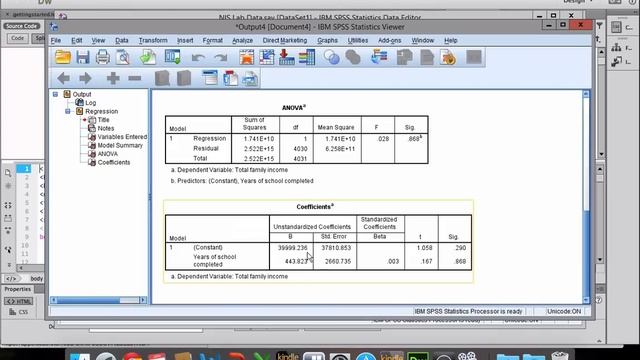
Task: Select Title in the outline tree
Action: (103, 120)
